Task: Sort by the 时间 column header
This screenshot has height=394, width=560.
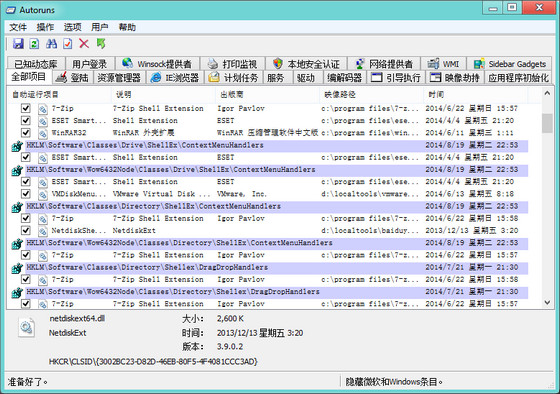Action: 475,94
